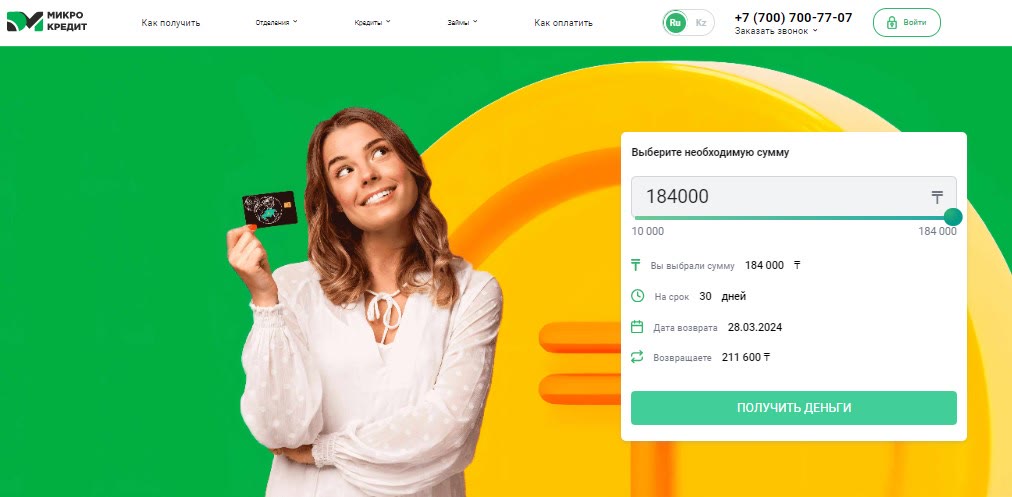Select the Ru language option
Image resolution: width=1012 pixels, height=497 pixels.
pos(675,23)
